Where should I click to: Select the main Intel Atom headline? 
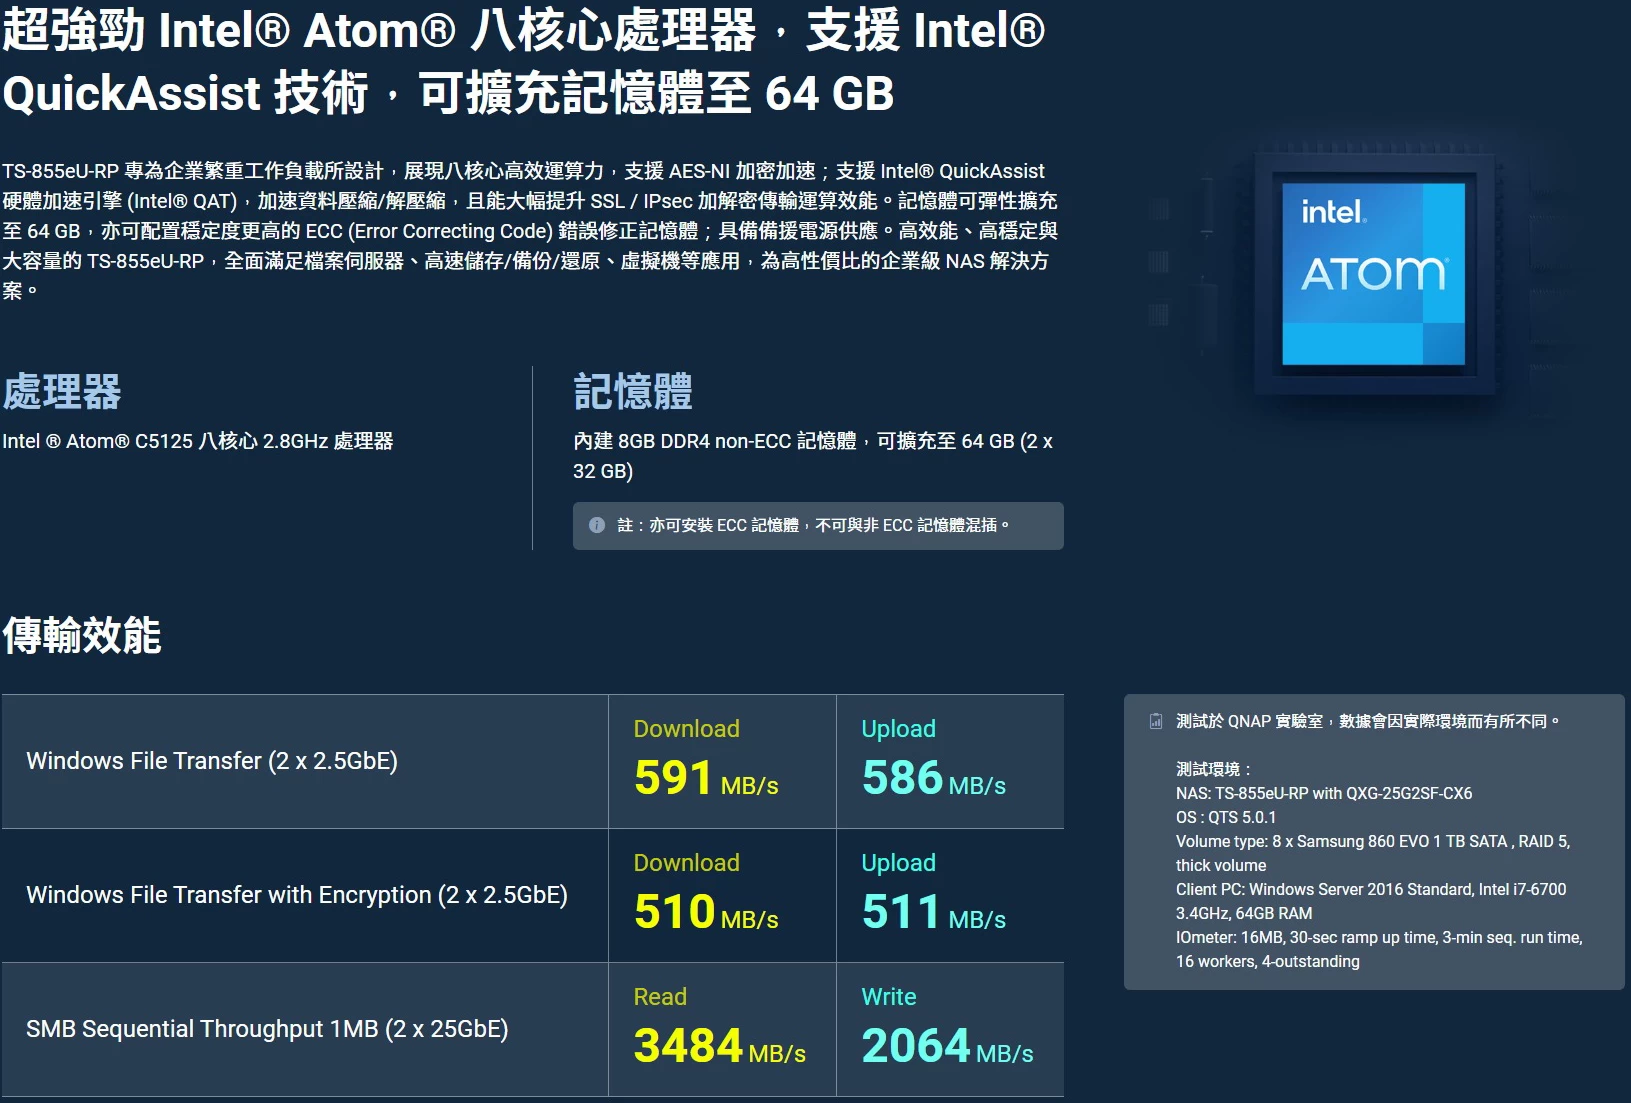(x=523, y=61)
